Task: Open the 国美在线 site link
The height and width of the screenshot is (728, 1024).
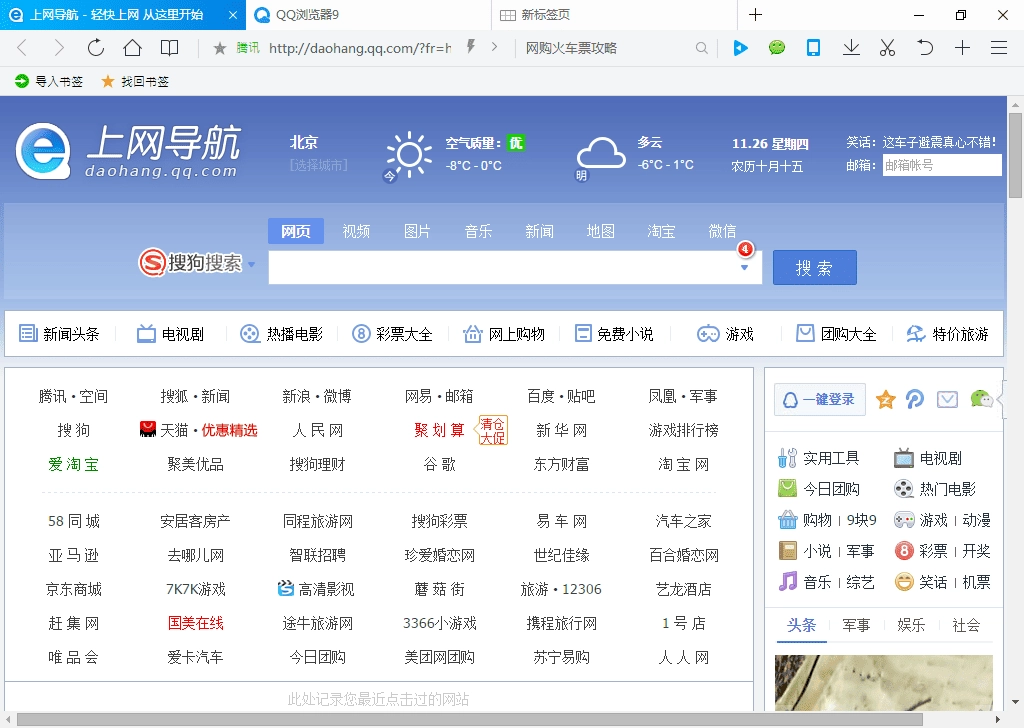Action: pos(195,624)
